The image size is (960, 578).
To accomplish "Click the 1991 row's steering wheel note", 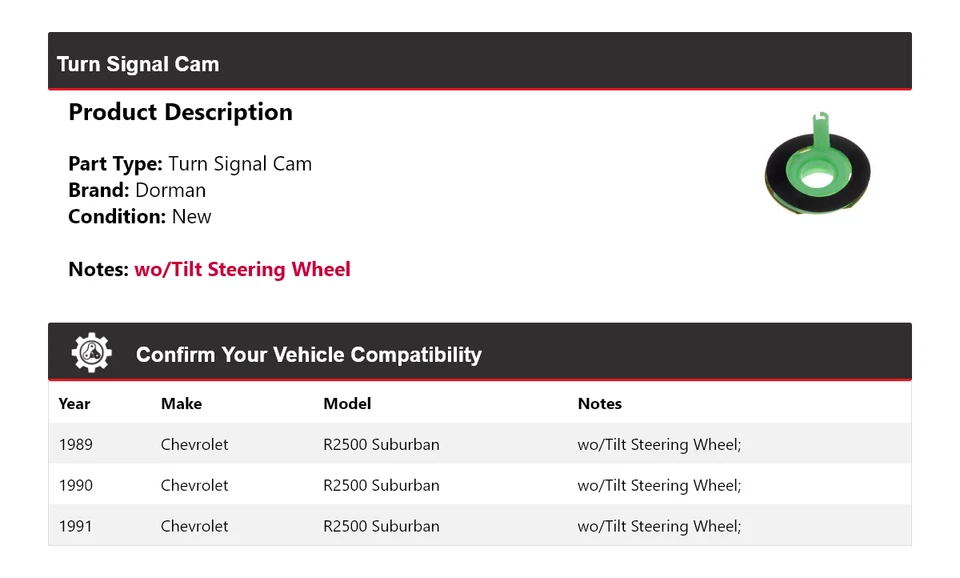I will 659,526.
